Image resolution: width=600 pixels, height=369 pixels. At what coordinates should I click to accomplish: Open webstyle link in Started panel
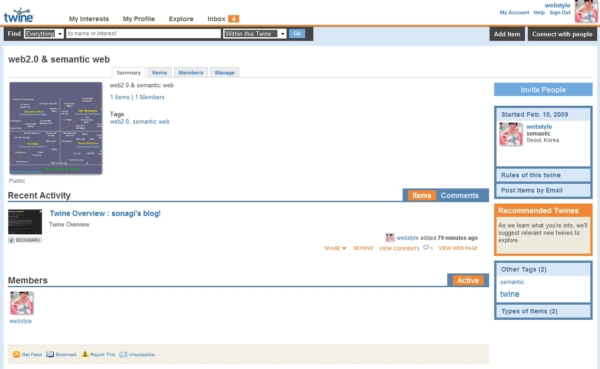pos(539,127)
